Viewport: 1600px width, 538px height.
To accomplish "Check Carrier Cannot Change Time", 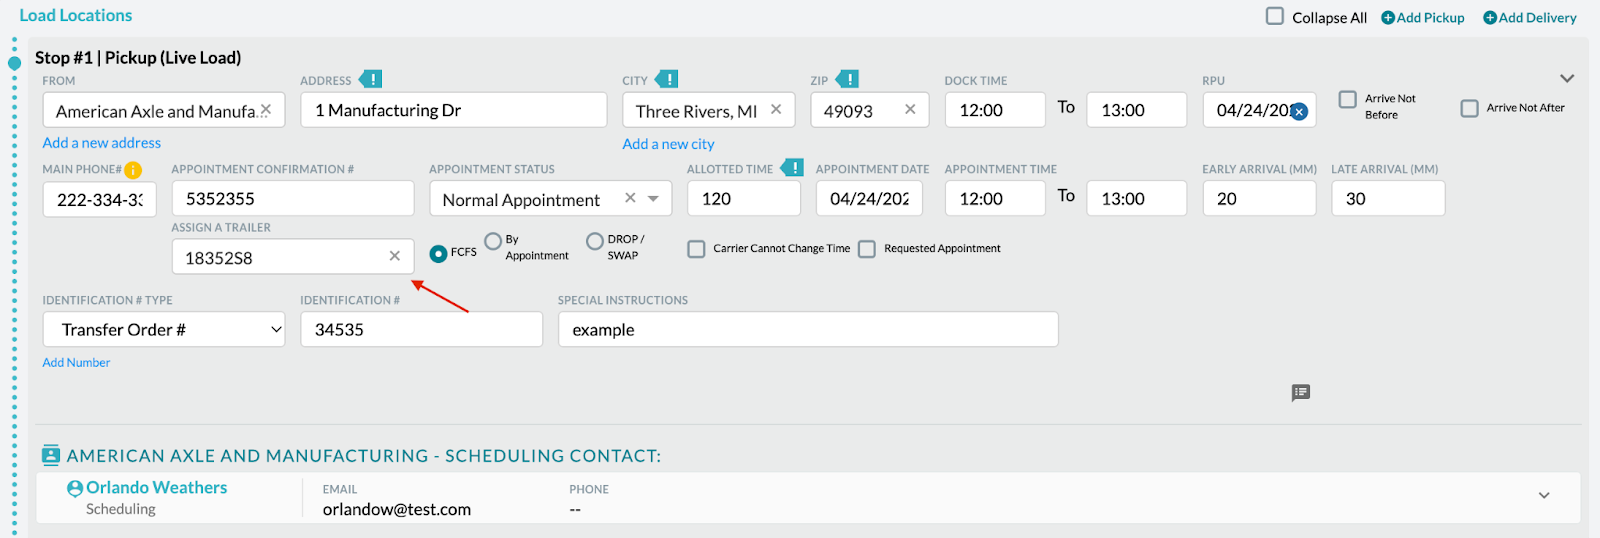I will (x=696, y=248).
